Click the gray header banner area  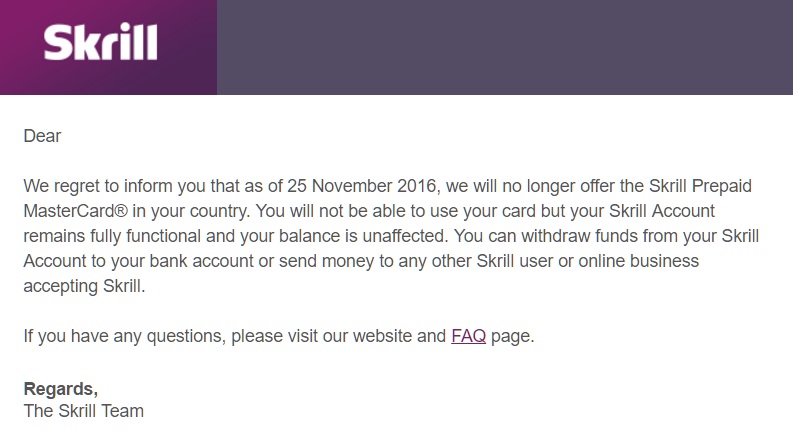[x=504, y=47]
